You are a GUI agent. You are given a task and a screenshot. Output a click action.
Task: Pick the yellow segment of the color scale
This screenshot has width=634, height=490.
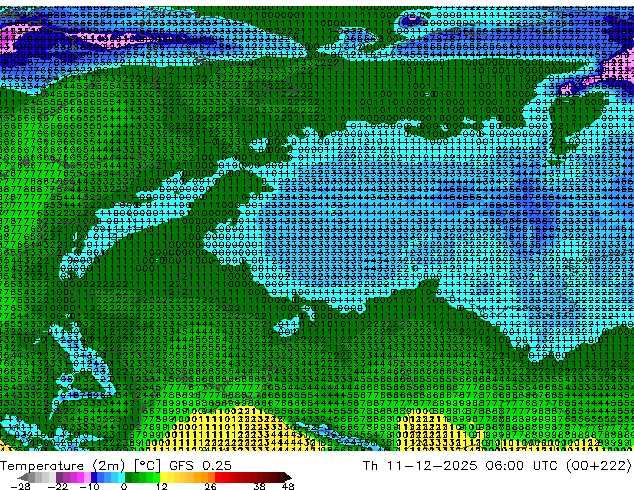tap(163, 477)
